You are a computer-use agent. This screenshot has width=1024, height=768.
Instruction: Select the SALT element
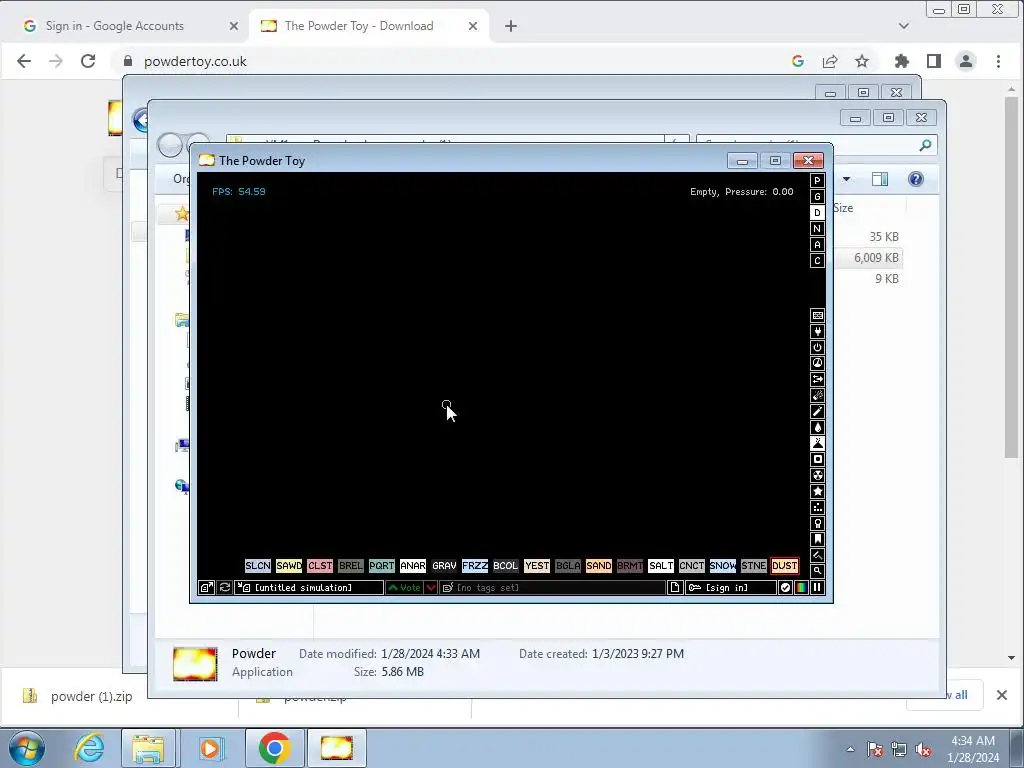(x=660, y=566)
